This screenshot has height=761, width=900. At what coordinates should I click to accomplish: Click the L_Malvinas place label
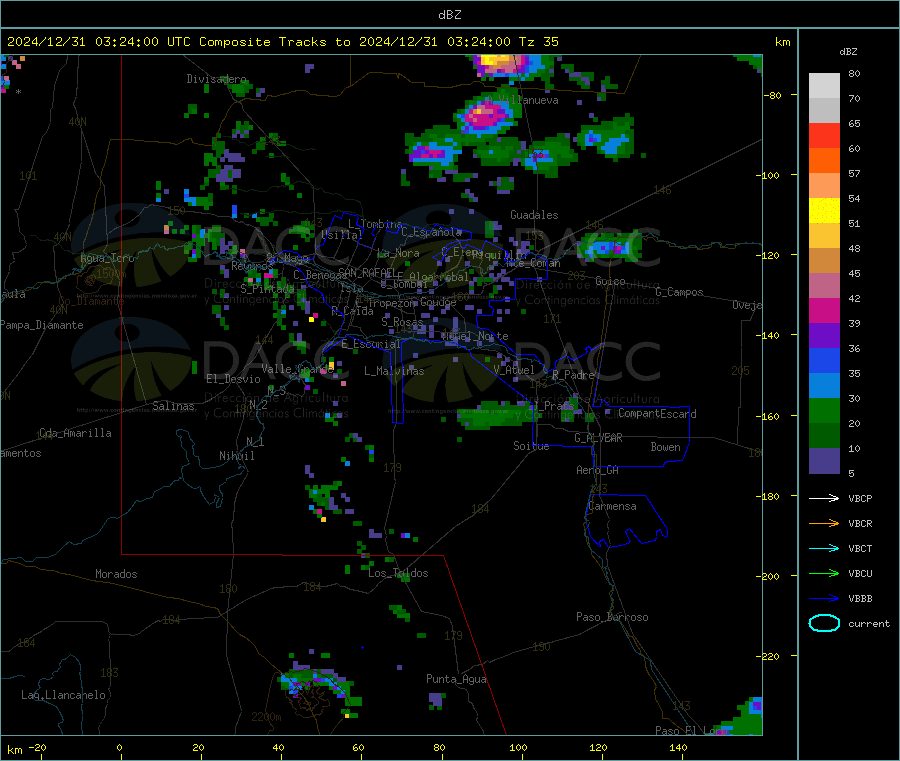click(394, 371)
